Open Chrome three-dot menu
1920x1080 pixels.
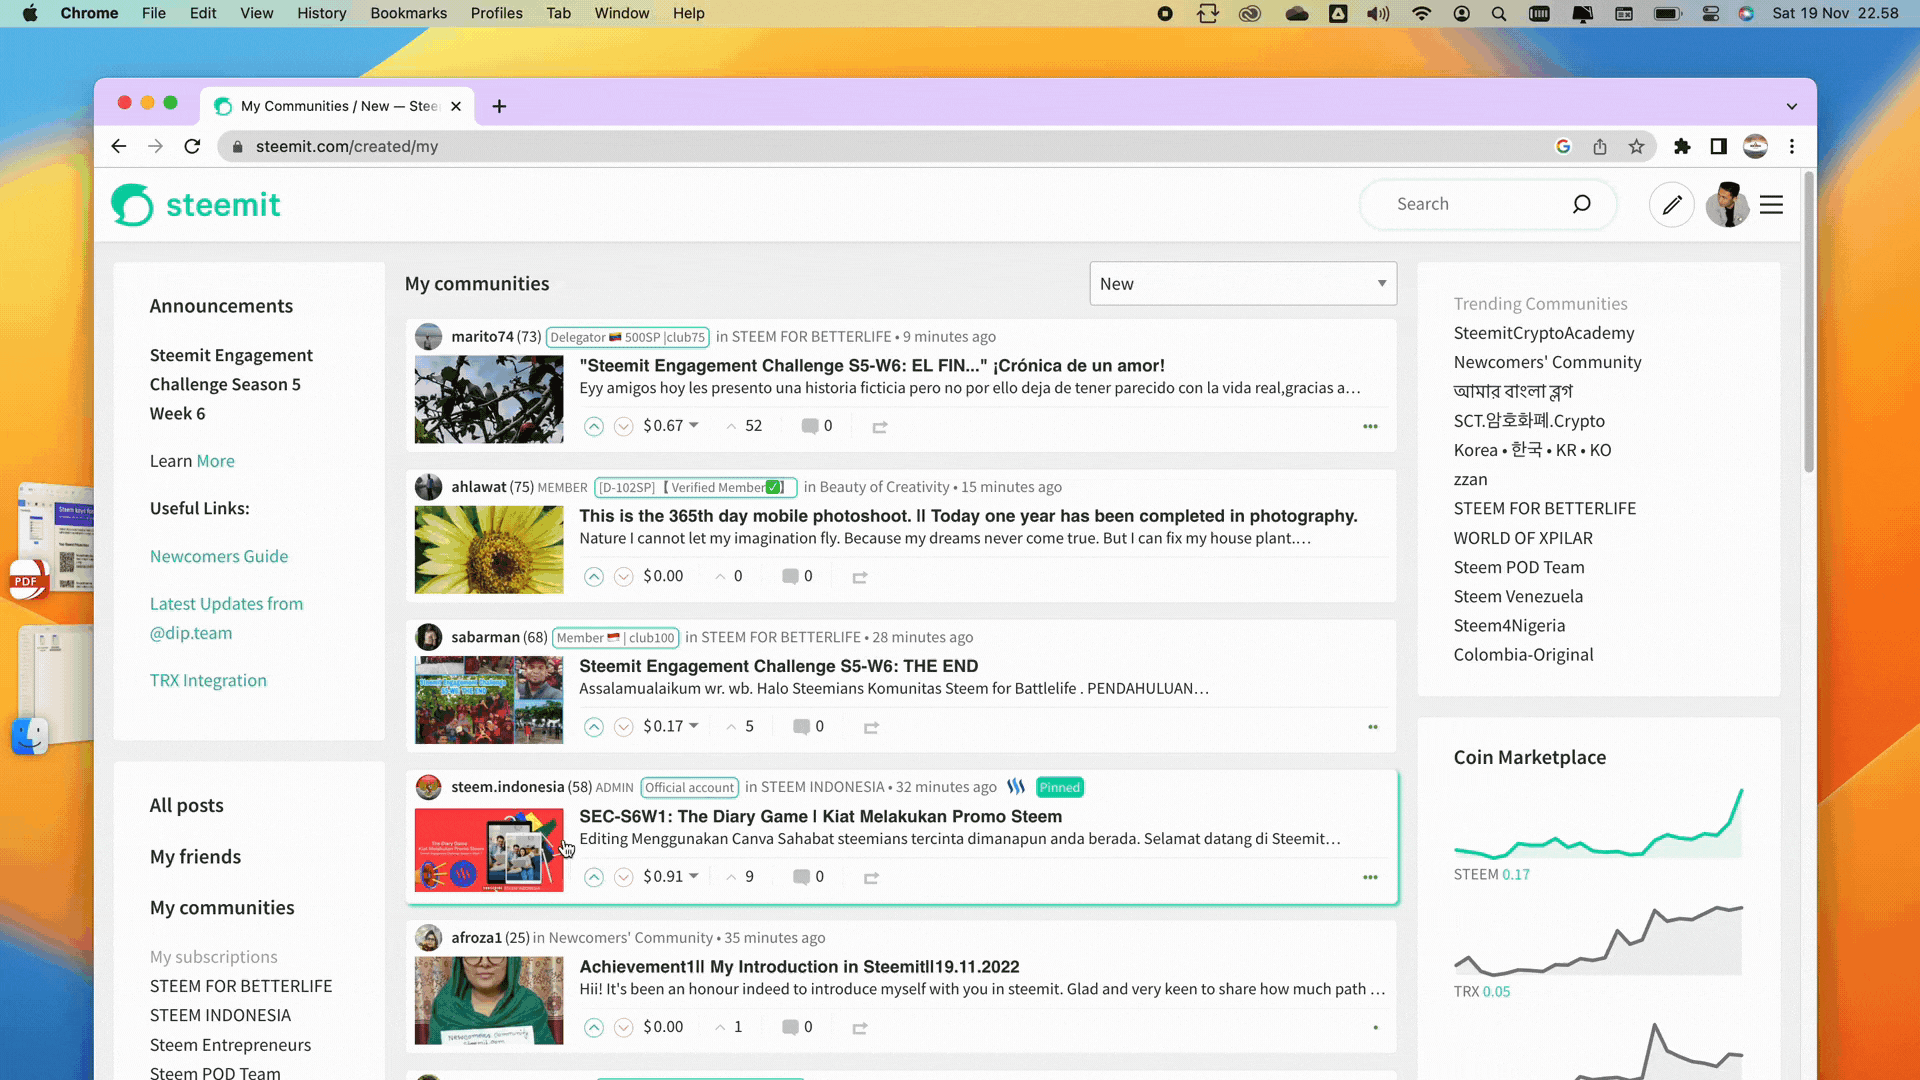pyautogui.click(x=1791, y=146)
